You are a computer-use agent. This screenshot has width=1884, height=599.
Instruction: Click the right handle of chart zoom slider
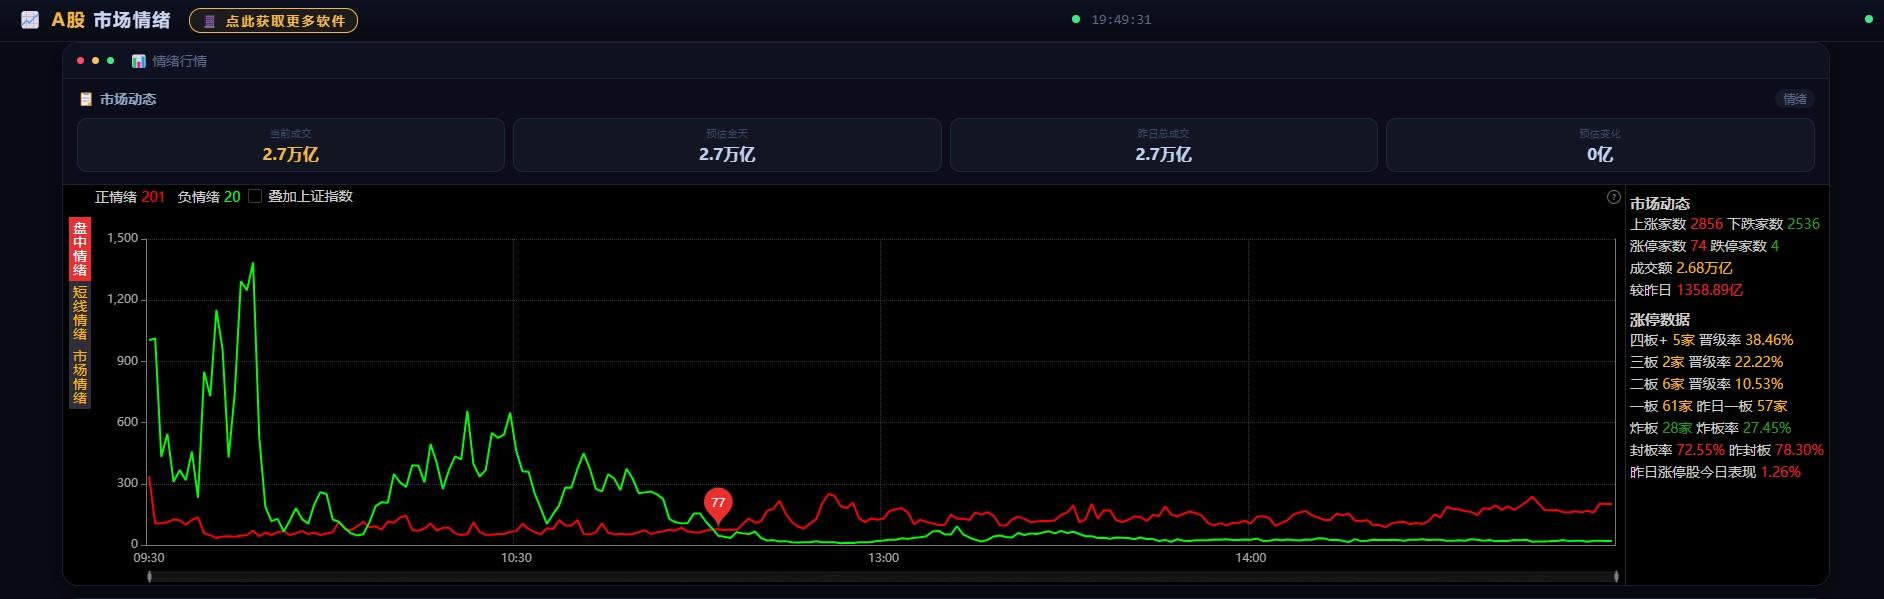click(1616, 576)
